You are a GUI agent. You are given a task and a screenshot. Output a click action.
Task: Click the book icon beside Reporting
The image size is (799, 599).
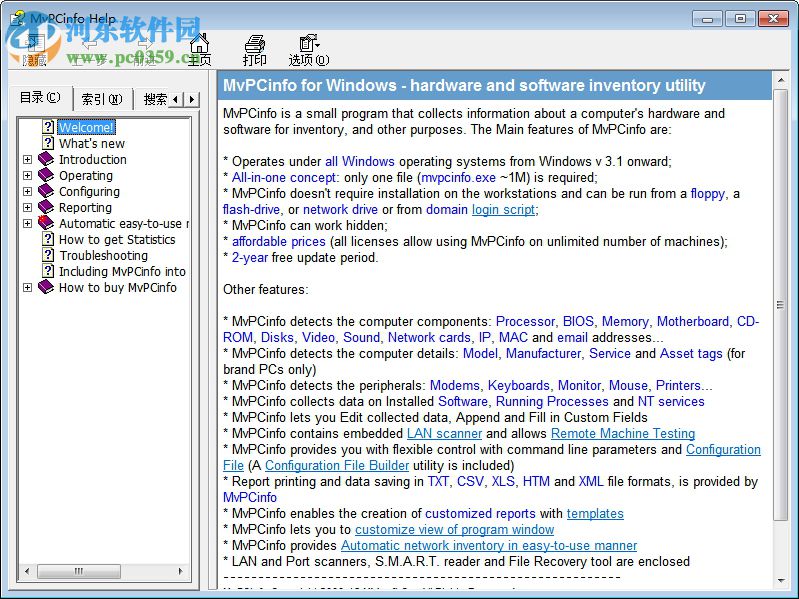click(46, 207)
